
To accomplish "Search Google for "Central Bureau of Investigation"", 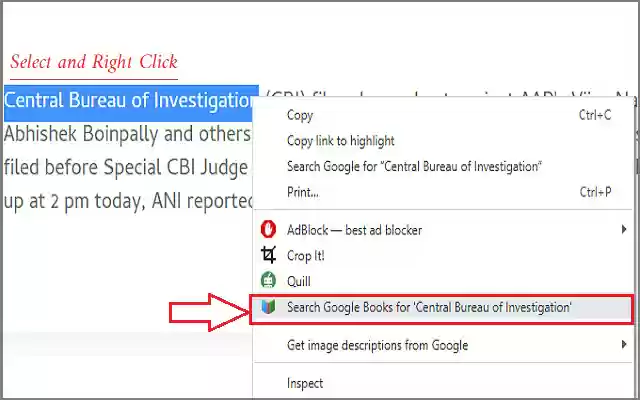I will point(444,167).
